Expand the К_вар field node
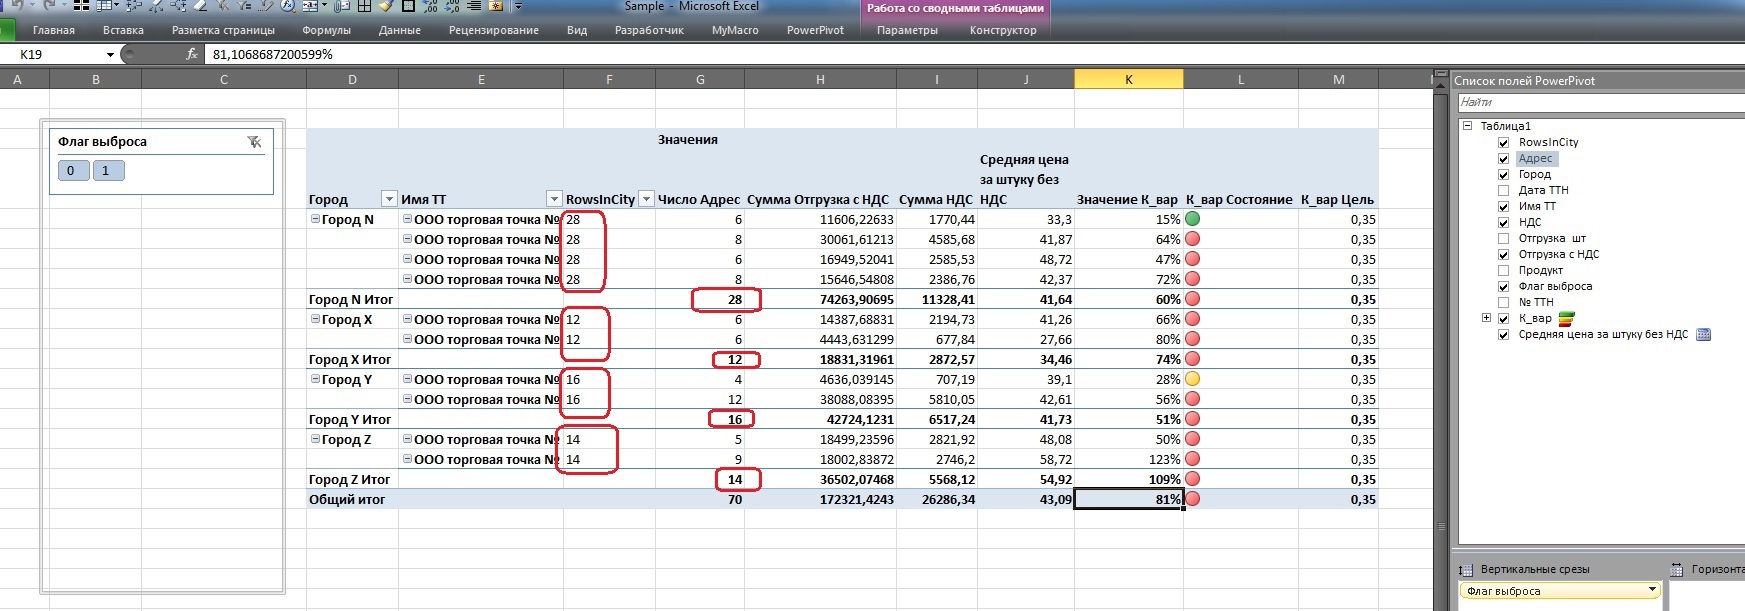 click(x=1486, y=318)
